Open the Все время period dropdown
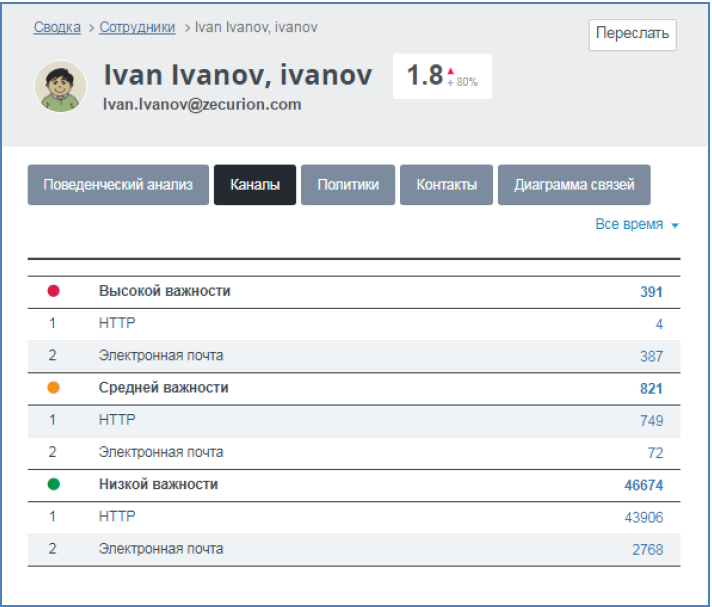The width and height of the screenshot is (712, 607). [x=636, y=225]
